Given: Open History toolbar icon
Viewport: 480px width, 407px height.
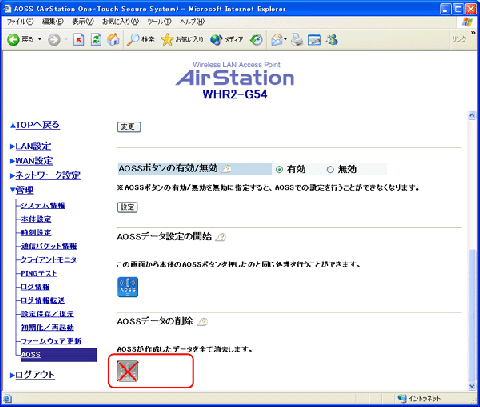Looking at the screenshot, I should [x=256, y=40].
